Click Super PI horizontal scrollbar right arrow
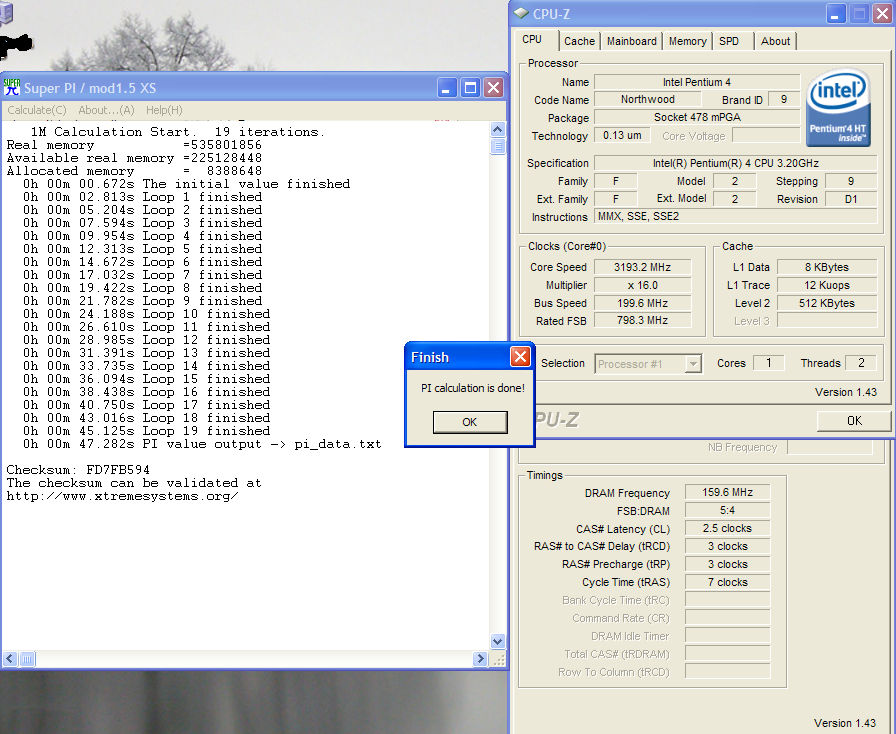The height and width of the screenshot is (734, 896). (x=481, y=659)
